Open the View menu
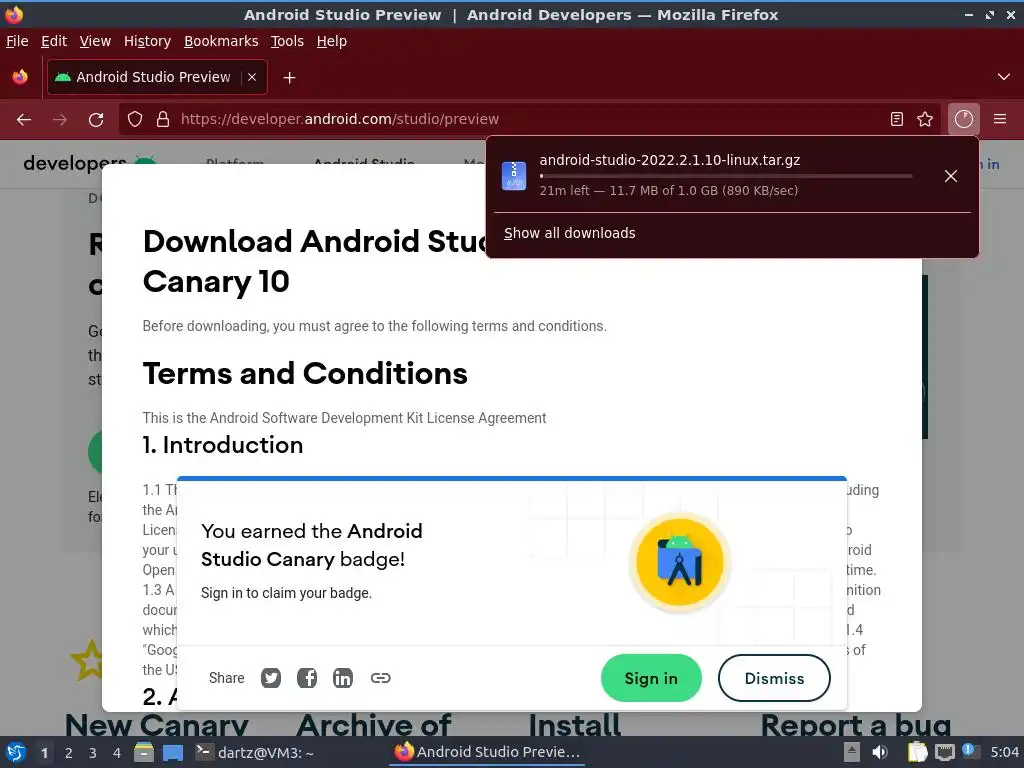Screen dimensions: 1024x768 pyautogui.click(x=95, y=41)
